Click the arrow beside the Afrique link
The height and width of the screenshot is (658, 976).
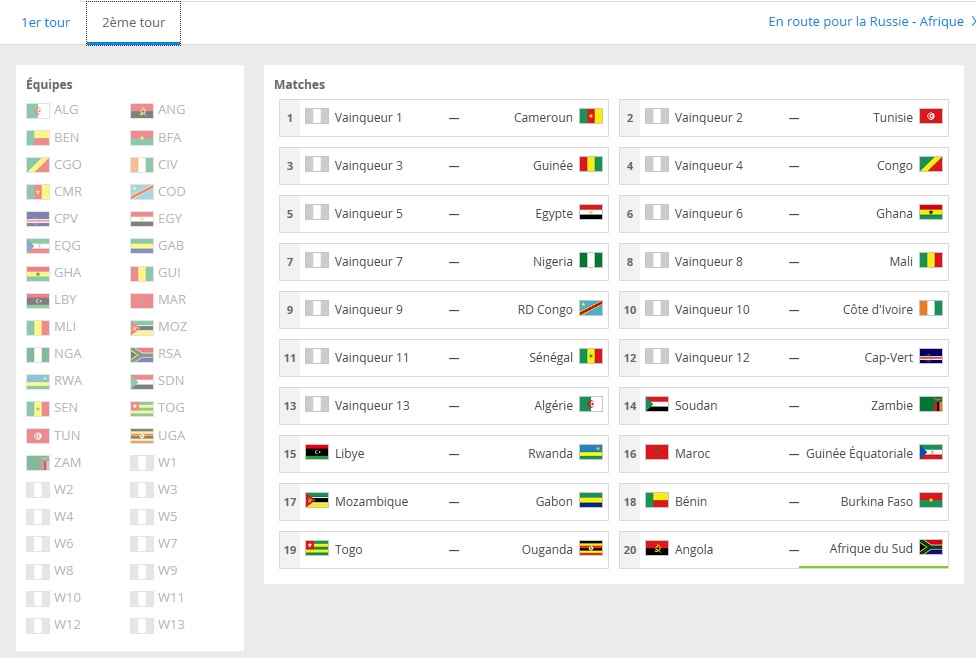[x=971, y=21]
